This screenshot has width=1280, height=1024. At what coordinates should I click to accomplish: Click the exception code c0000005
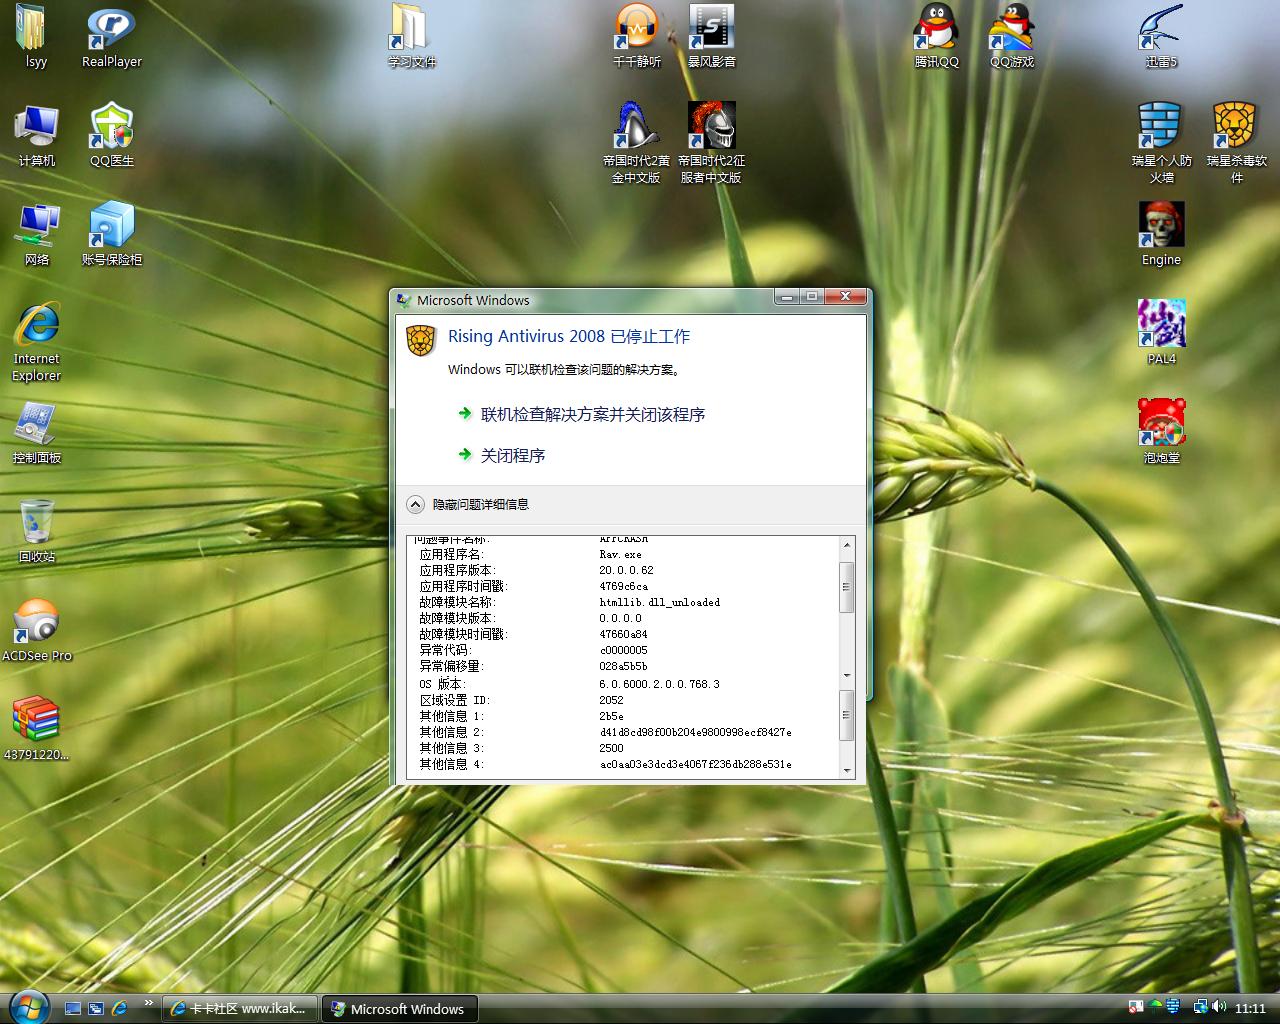point(623,650)
